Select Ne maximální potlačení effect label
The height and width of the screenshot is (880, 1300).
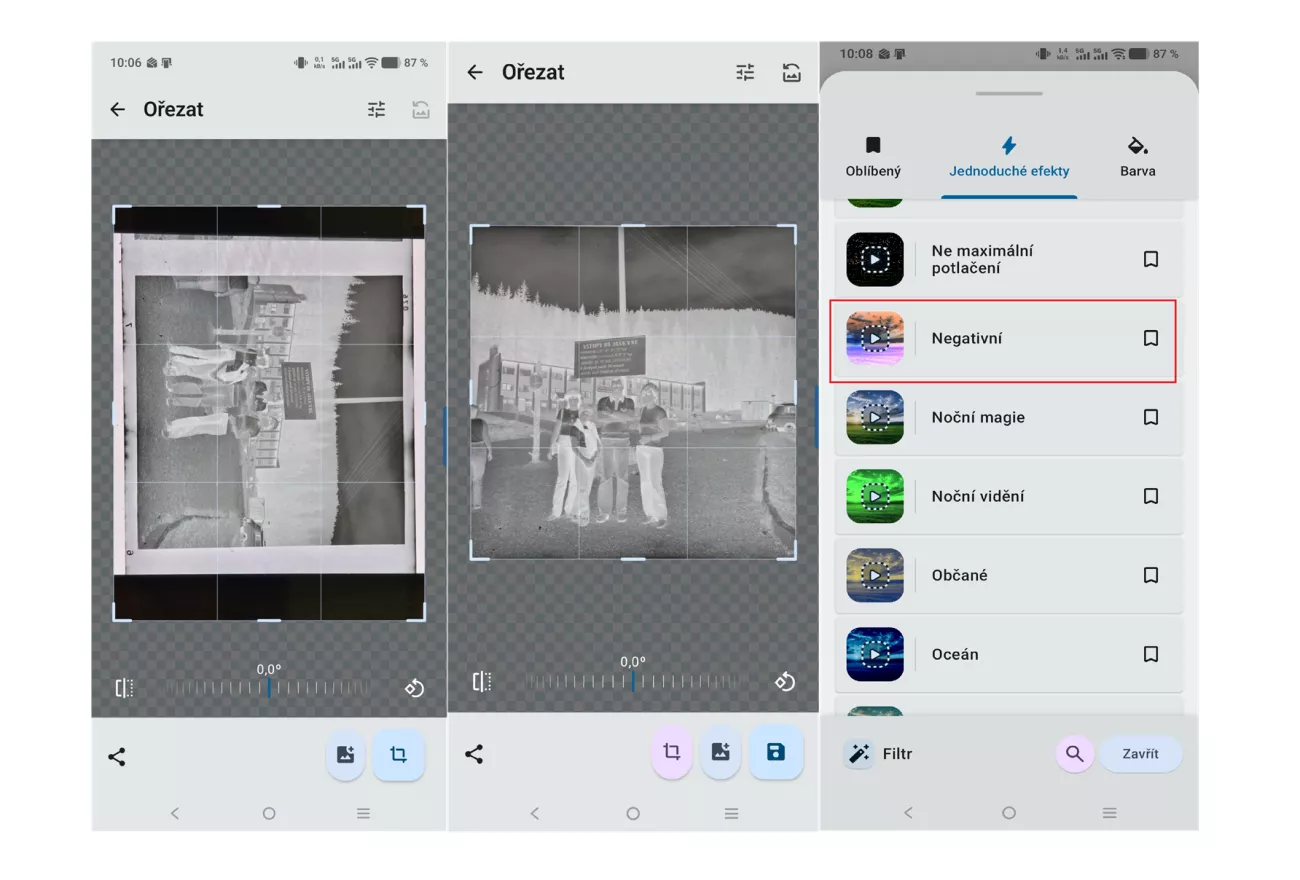[x=982, y=260]
